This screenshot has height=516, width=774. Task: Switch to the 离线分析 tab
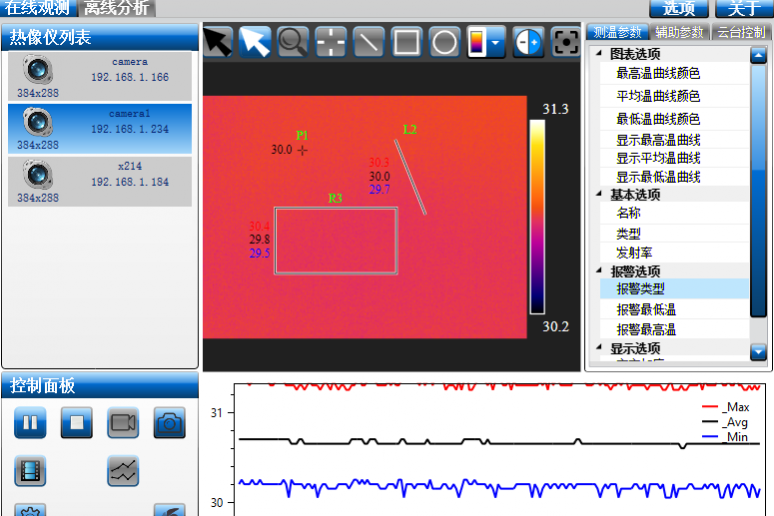pyautogui.click(x=117, y=9)
